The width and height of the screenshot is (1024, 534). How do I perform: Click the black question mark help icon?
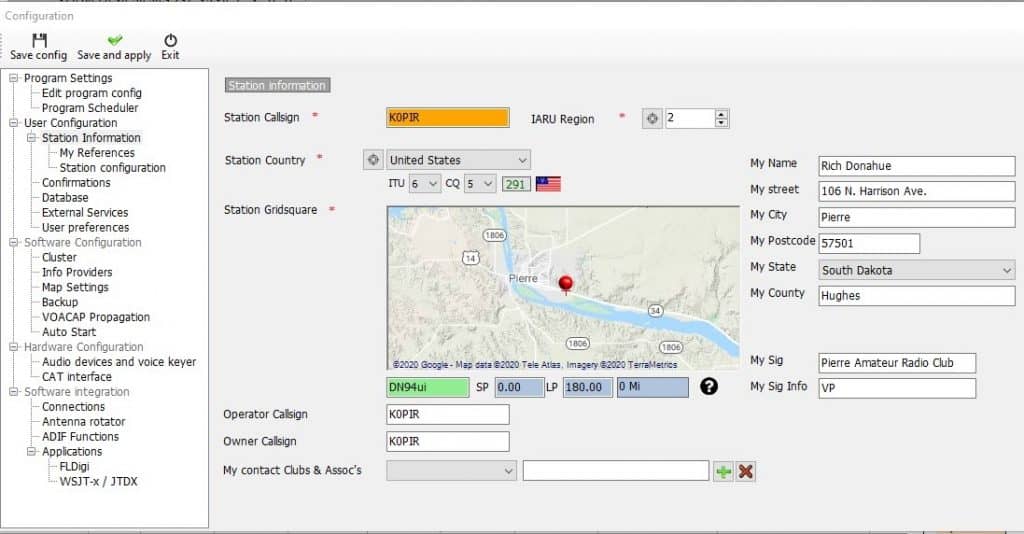click(x=709, y=387)
